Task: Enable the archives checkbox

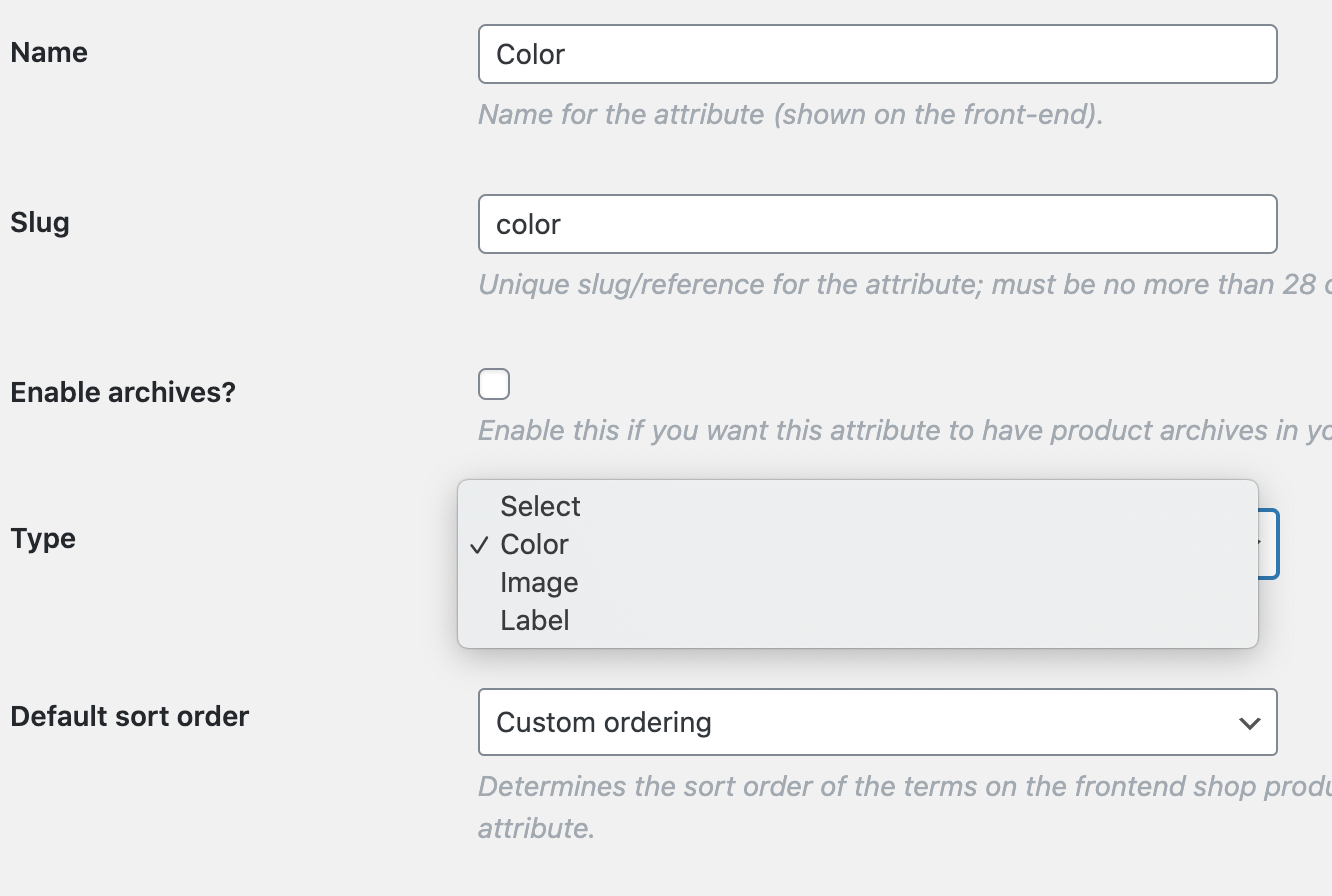Action: pos(494,384)
